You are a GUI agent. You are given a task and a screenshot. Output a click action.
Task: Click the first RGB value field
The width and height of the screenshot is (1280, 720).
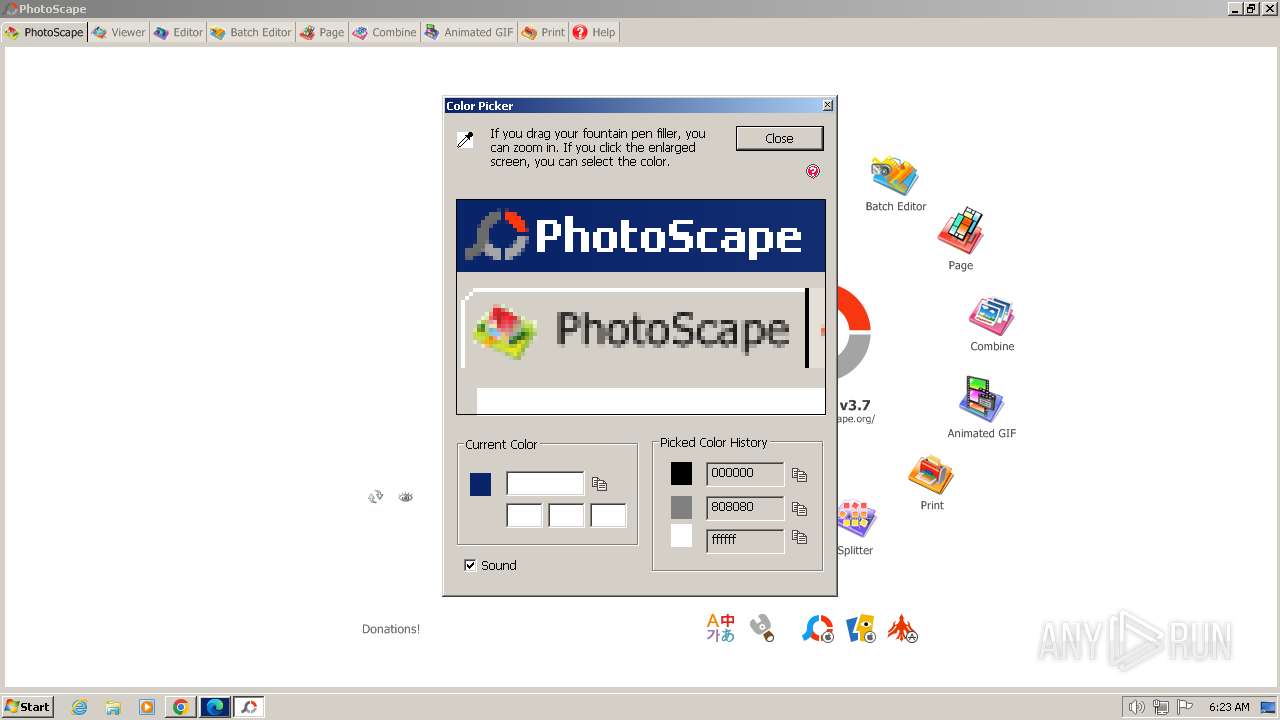coord(524,516)
